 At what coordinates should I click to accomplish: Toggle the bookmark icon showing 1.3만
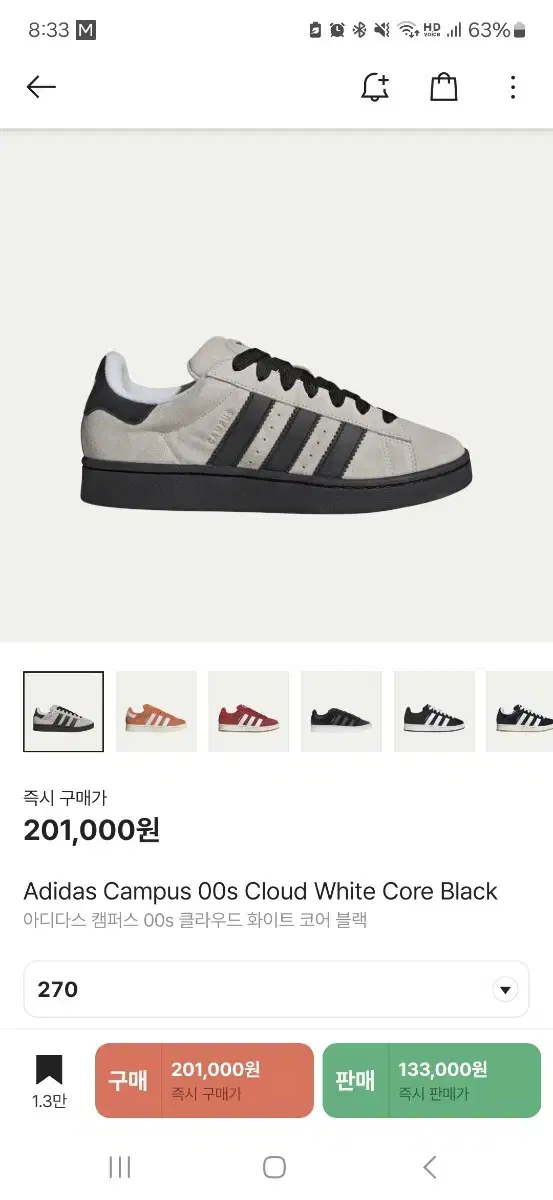coord(49,1082)
